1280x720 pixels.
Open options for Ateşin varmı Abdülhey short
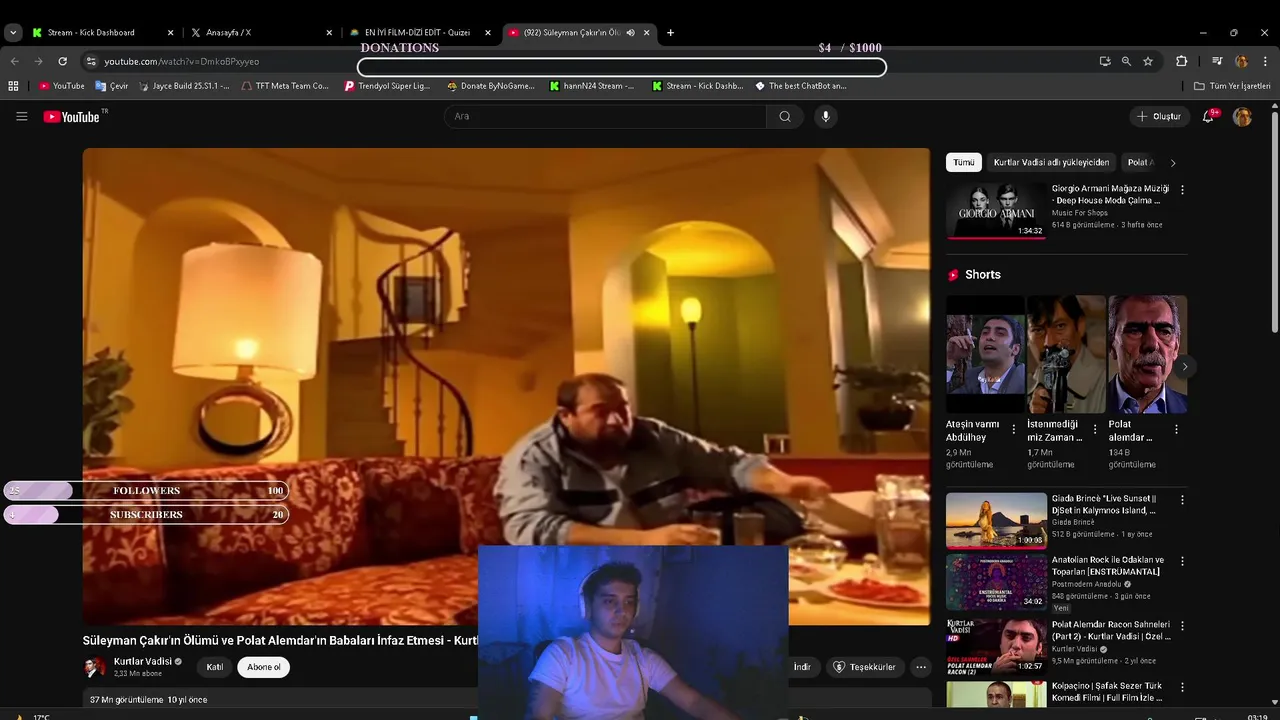tap(1014, 429)
